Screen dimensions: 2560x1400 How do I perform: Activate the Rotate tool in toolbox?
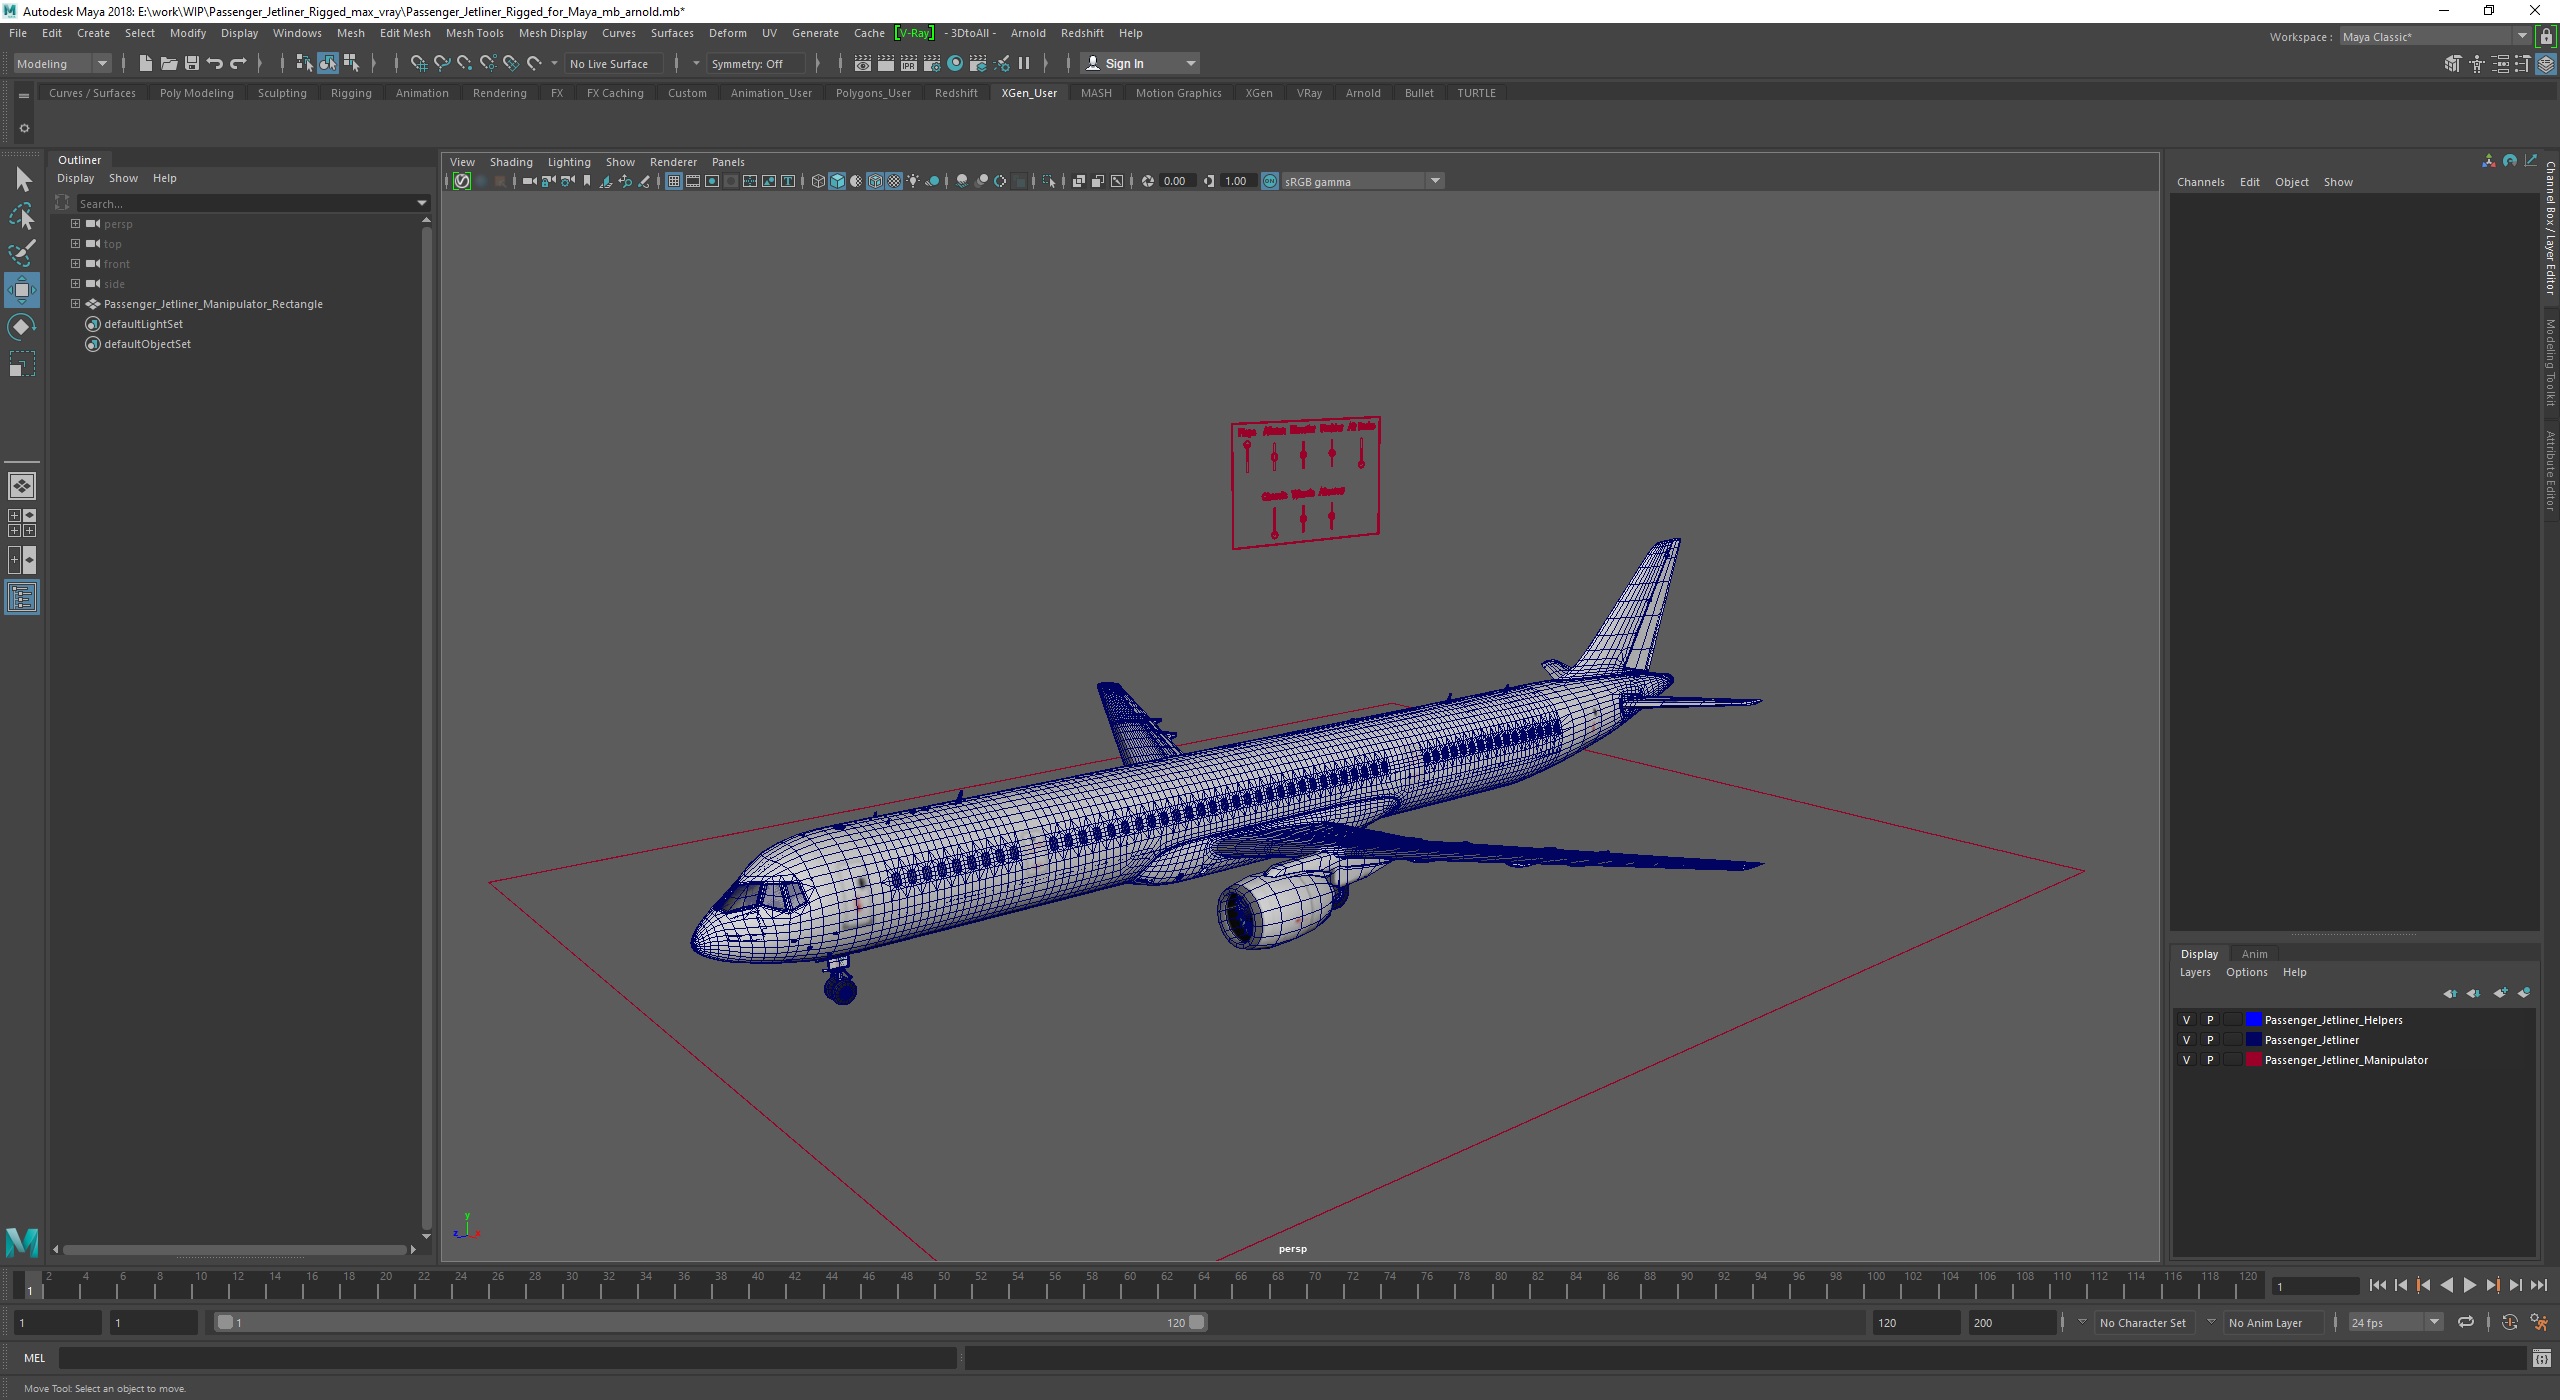pos(22,327)
